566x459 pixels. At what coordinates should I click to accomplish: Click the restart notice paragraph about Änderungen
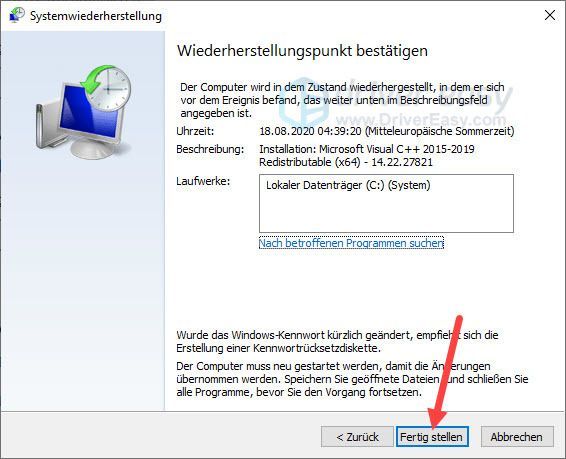352,379
